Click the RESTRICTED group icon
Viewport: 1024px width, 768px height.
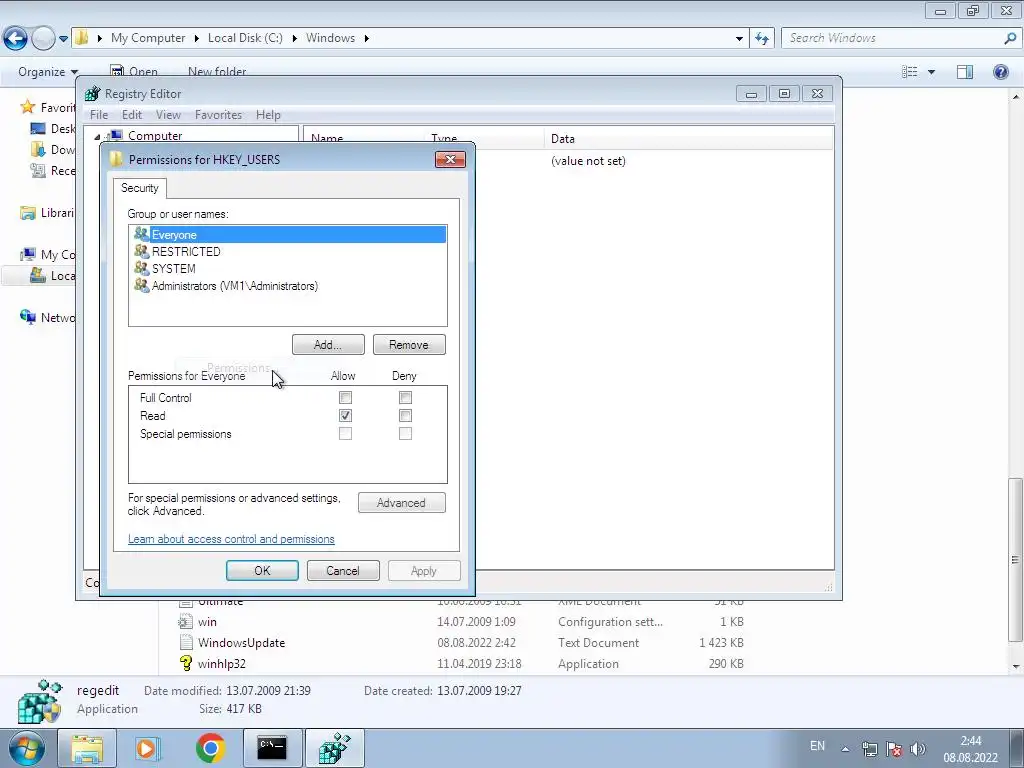click(x=142, y=251)
